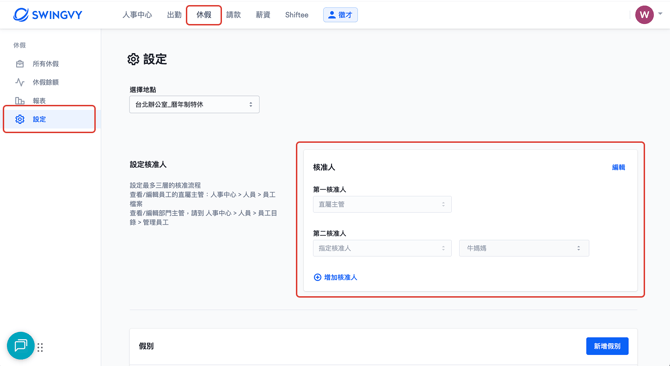670x366 pixels.
Task: Open the 請款 tab
Action: click(233, 15)
